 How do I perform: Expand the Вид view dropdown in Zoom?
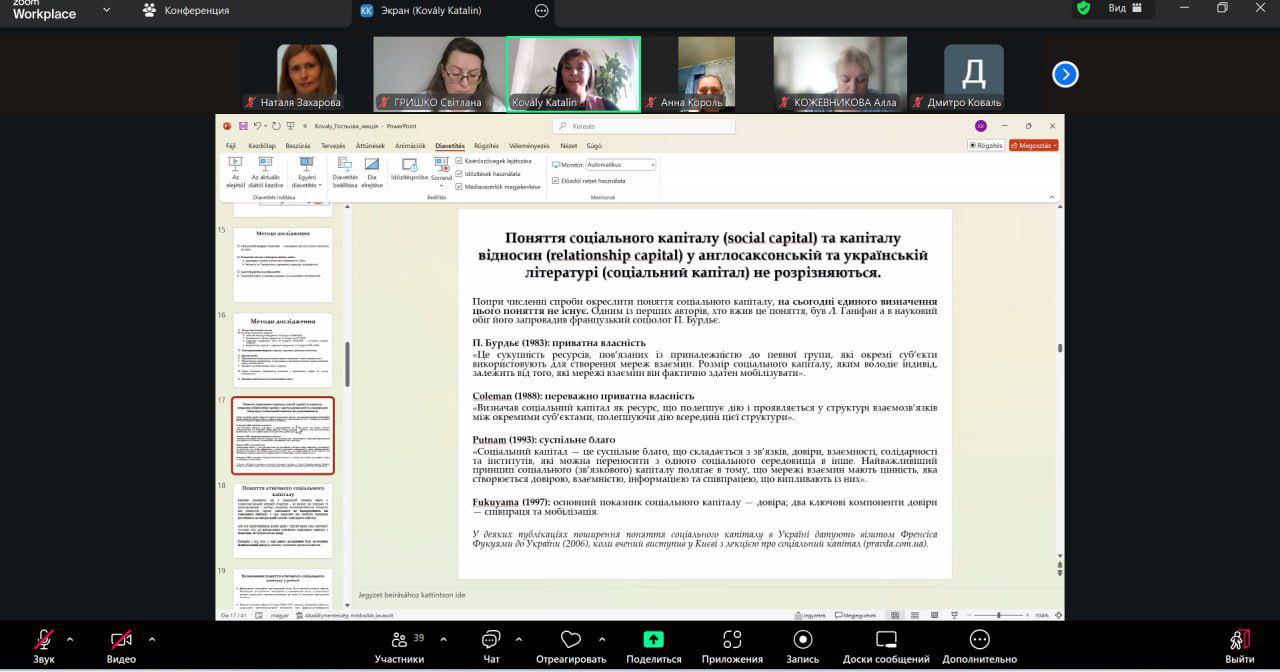1136,8
